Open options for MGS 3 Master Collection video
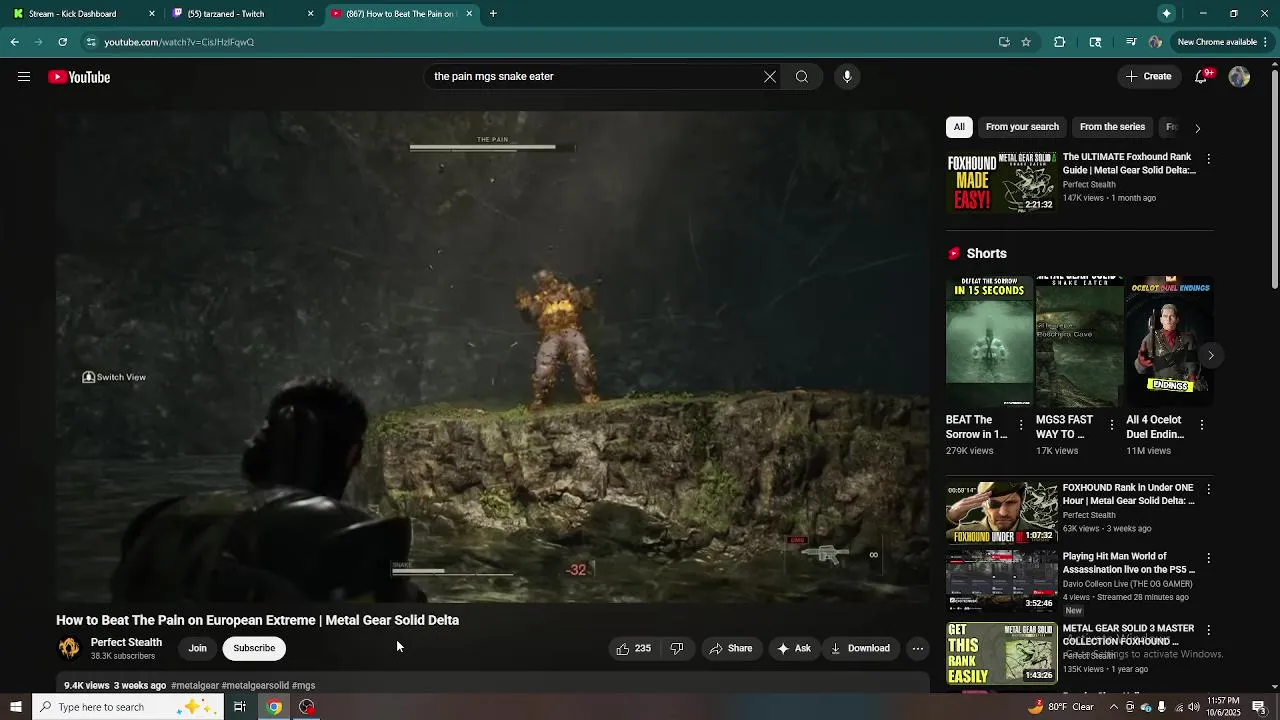This screenshot has width=1280, height=720. (1208, 631)
